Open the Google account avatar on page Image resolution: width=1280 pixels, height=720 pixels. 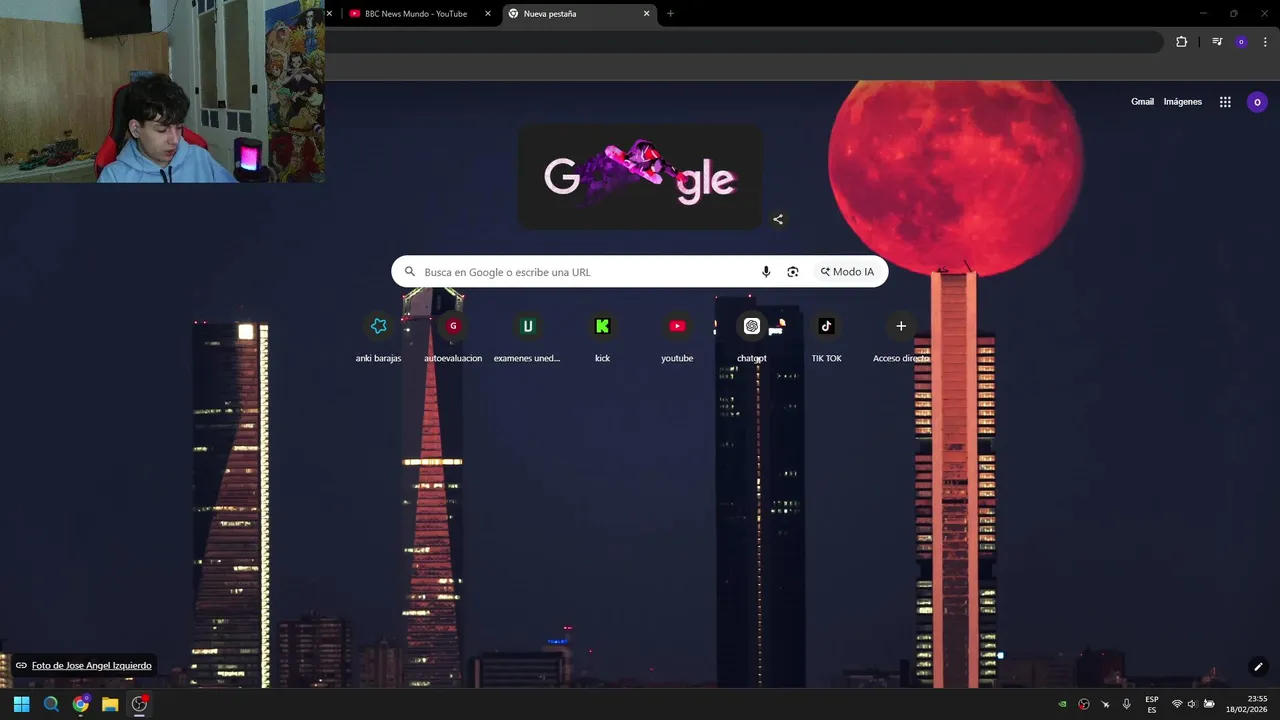pyautogui.click(x=1257, y=102)
